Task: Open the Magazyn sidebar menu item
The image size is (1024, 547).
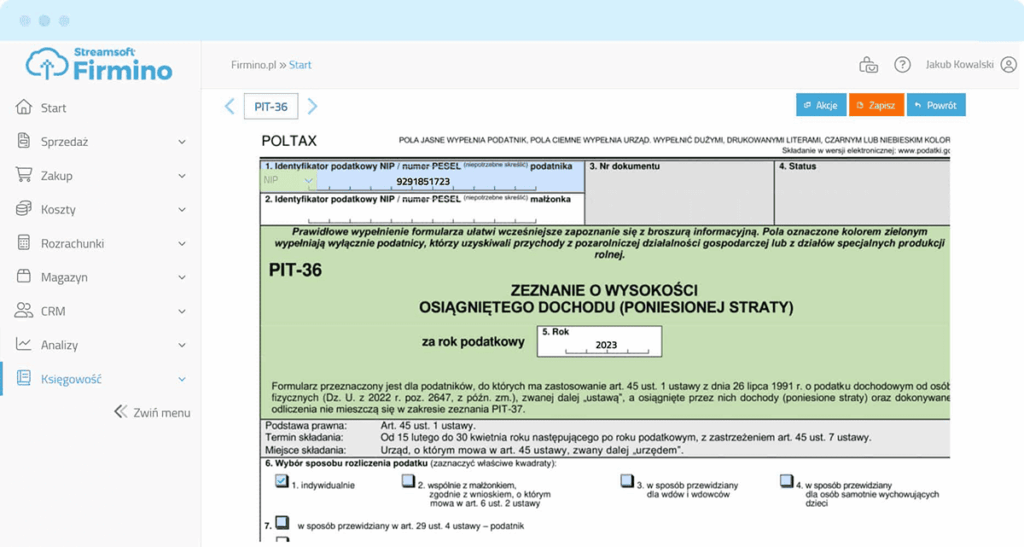Action: point(64,277)
